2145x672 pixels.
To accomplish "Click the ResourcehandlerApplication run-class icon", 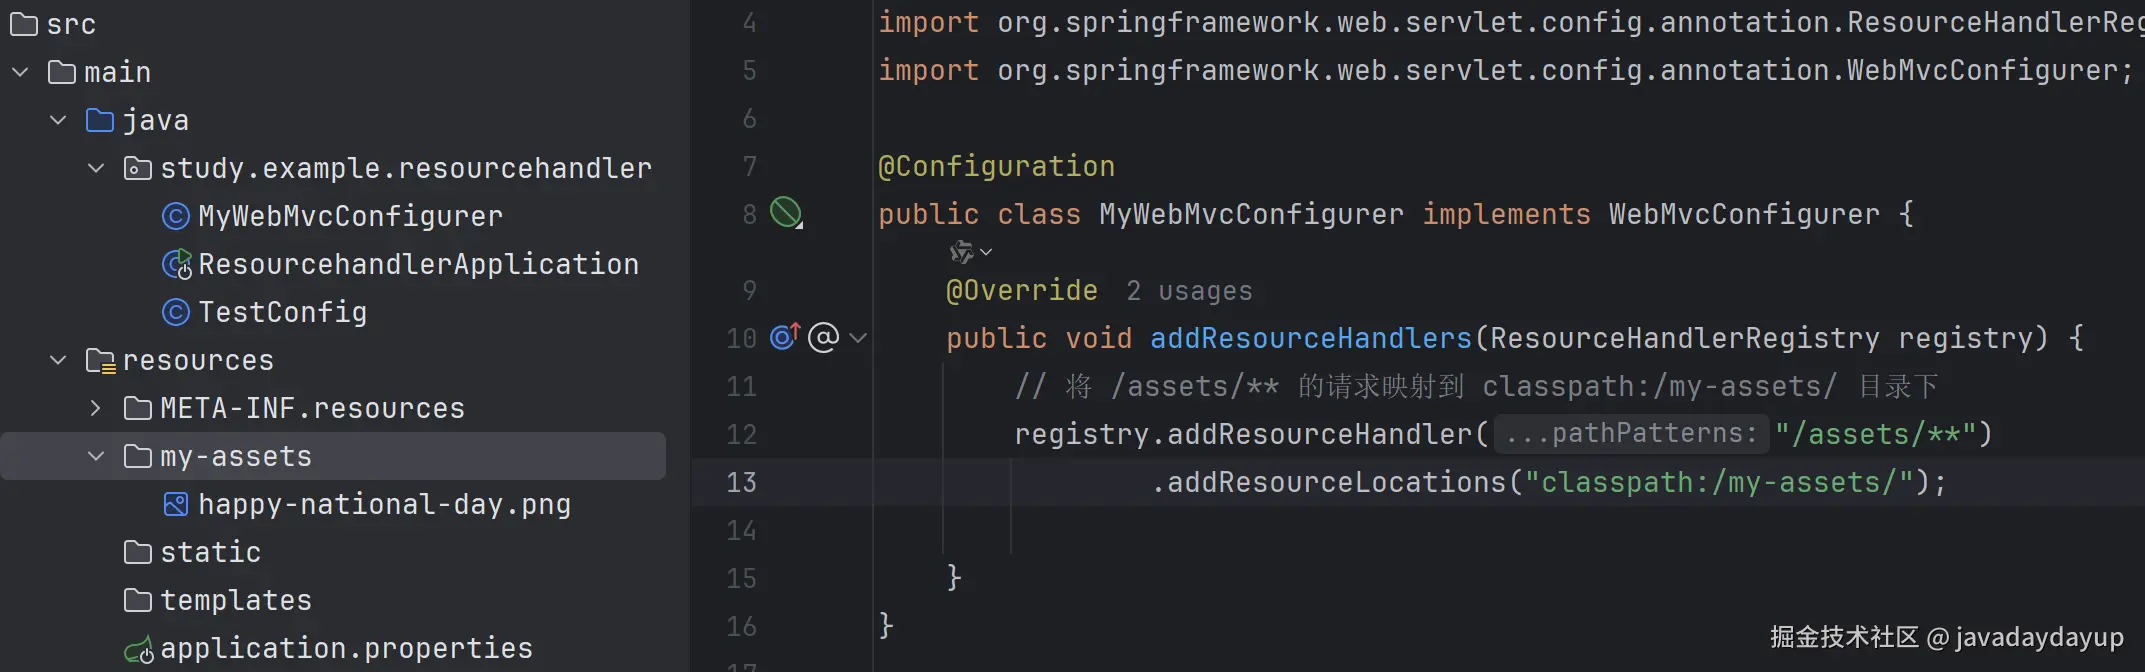I will [176, 264].
